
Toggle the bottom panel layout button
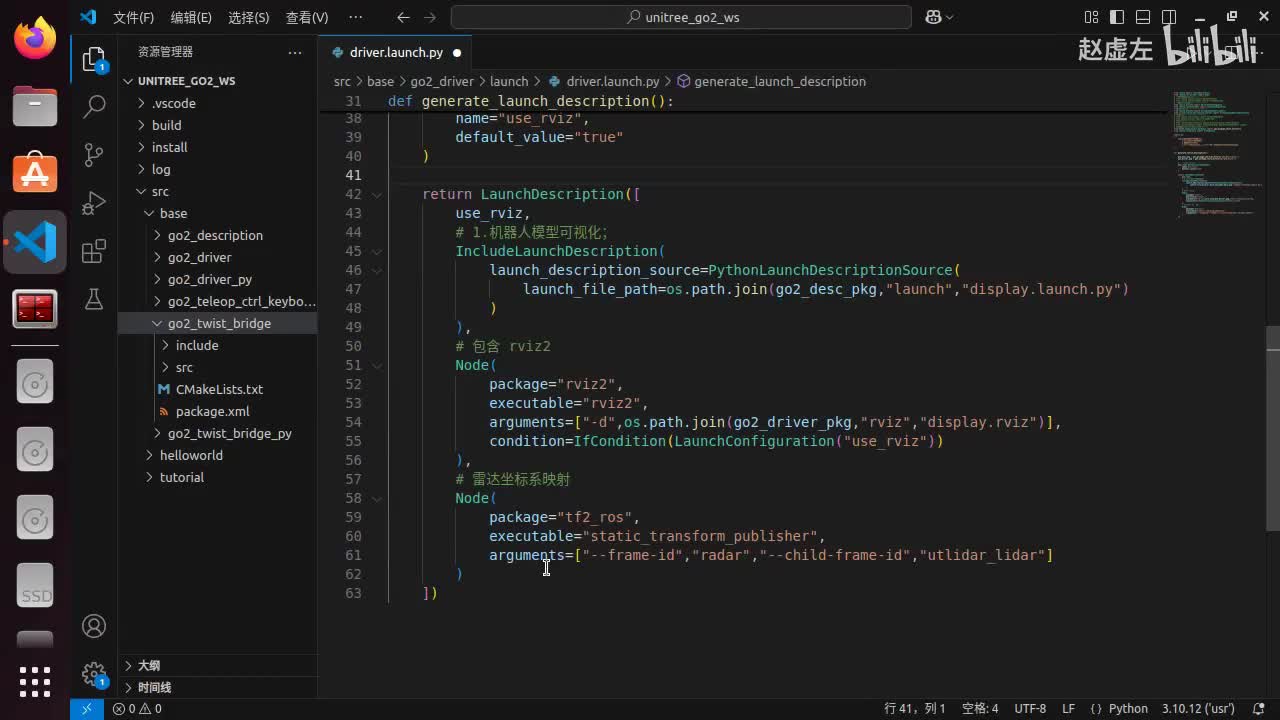[x=1142, y=17]
